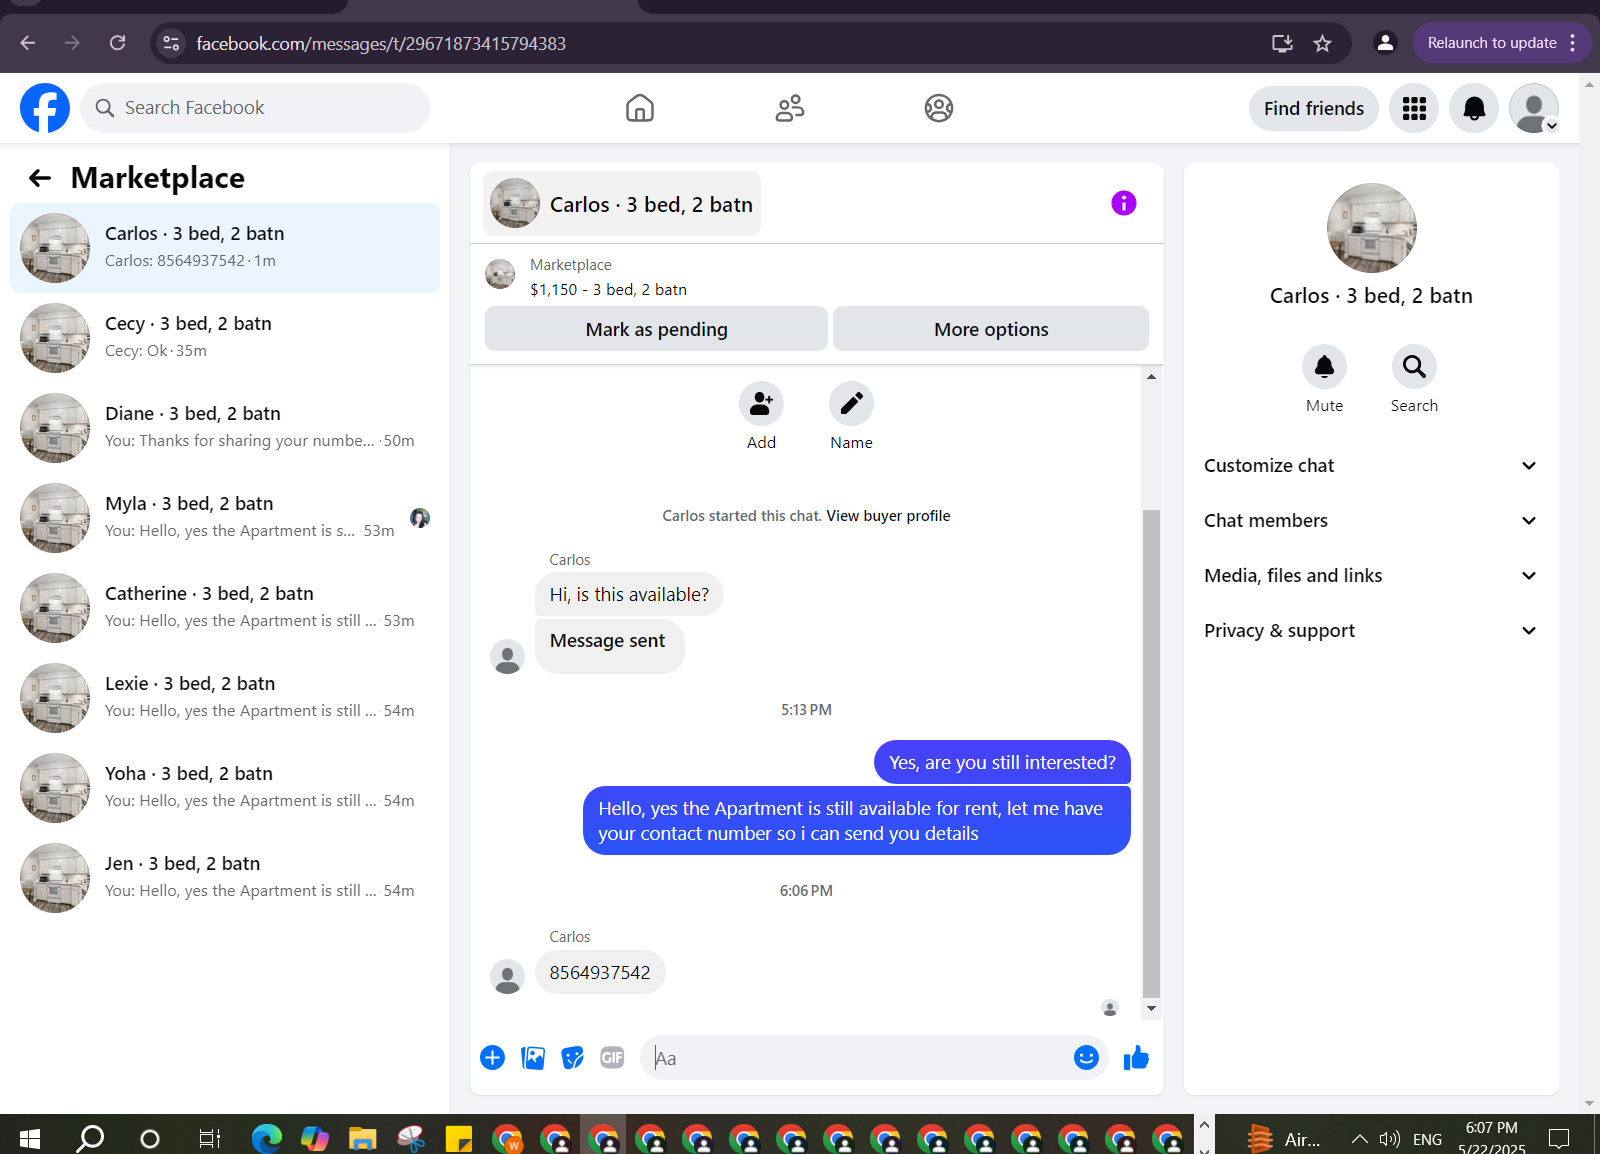Click the chat scrollbar up arrow
1600x1154 pixels.
(1151, 377)
